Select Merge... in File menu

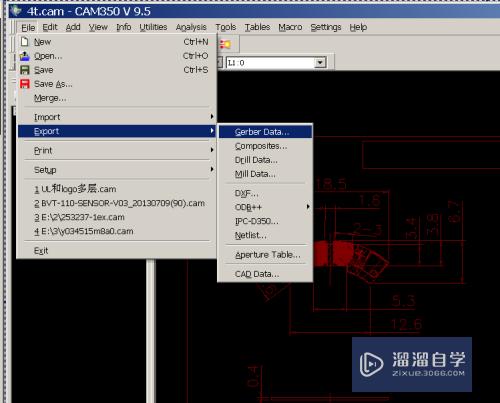[x=117, y=98]
